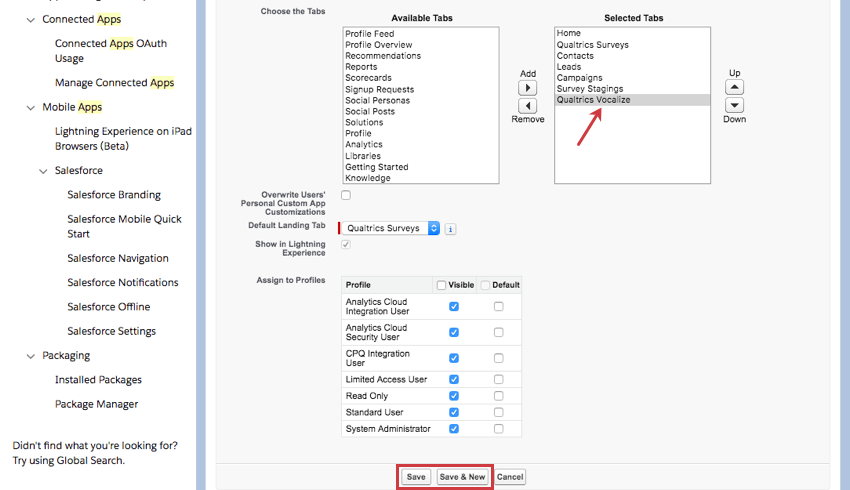850x490 pixels.
Task: Open Lightning Experience on iPad Browsers (Beta)
Action: tap(123, 138)
